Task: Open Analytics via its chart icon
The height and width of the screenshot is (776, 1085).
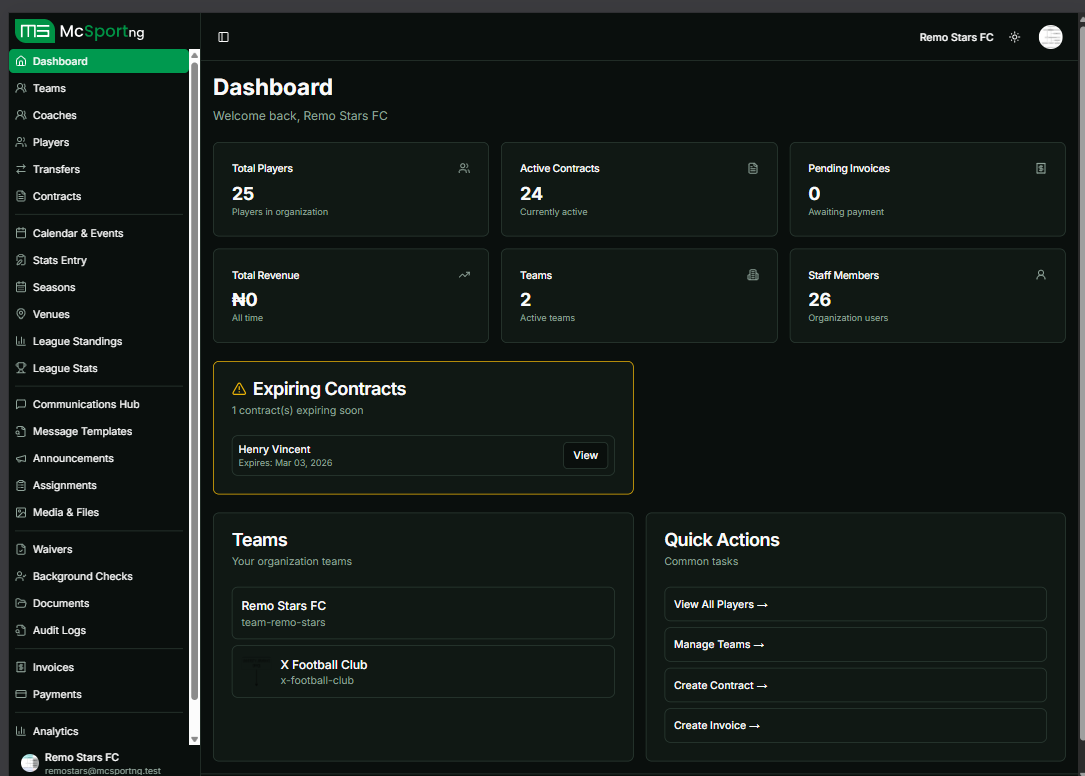Action: tap(20, 731)
